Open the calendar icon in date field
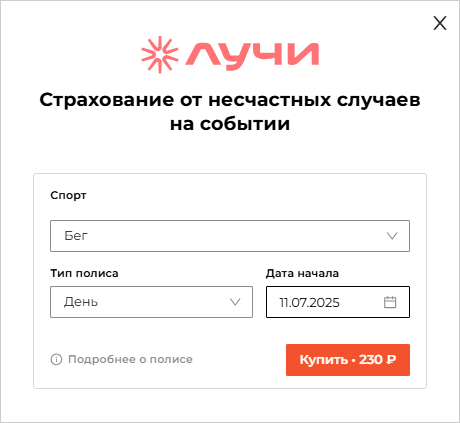This screenshot has height=423, width=460. [390, 302]
